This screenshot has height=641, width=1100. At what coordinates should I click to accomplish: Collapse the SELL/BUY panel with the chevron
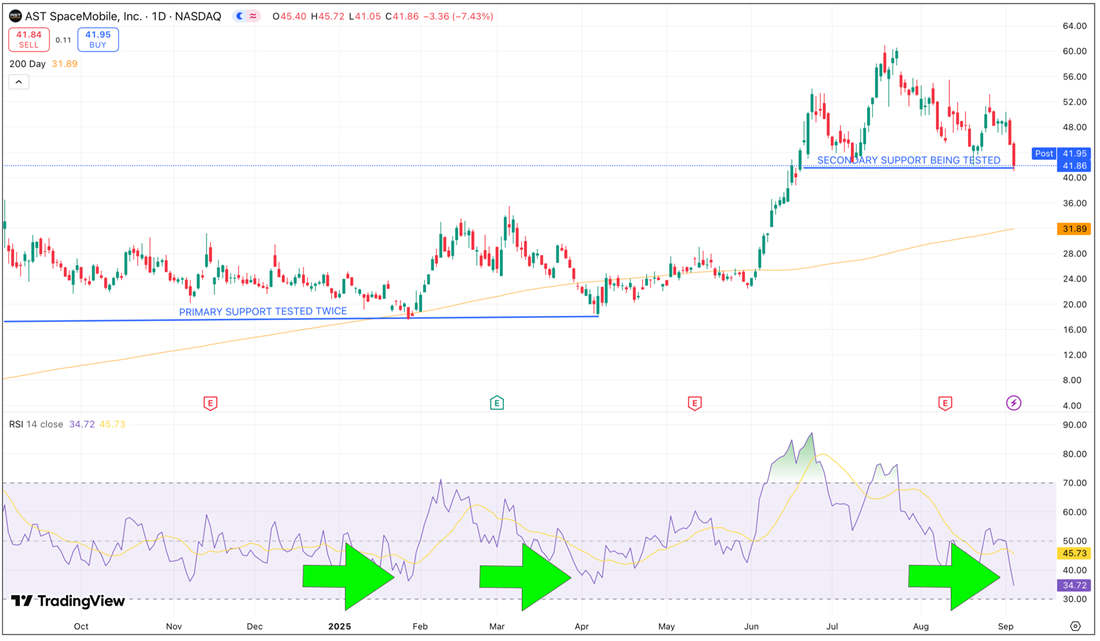(18, 81)
